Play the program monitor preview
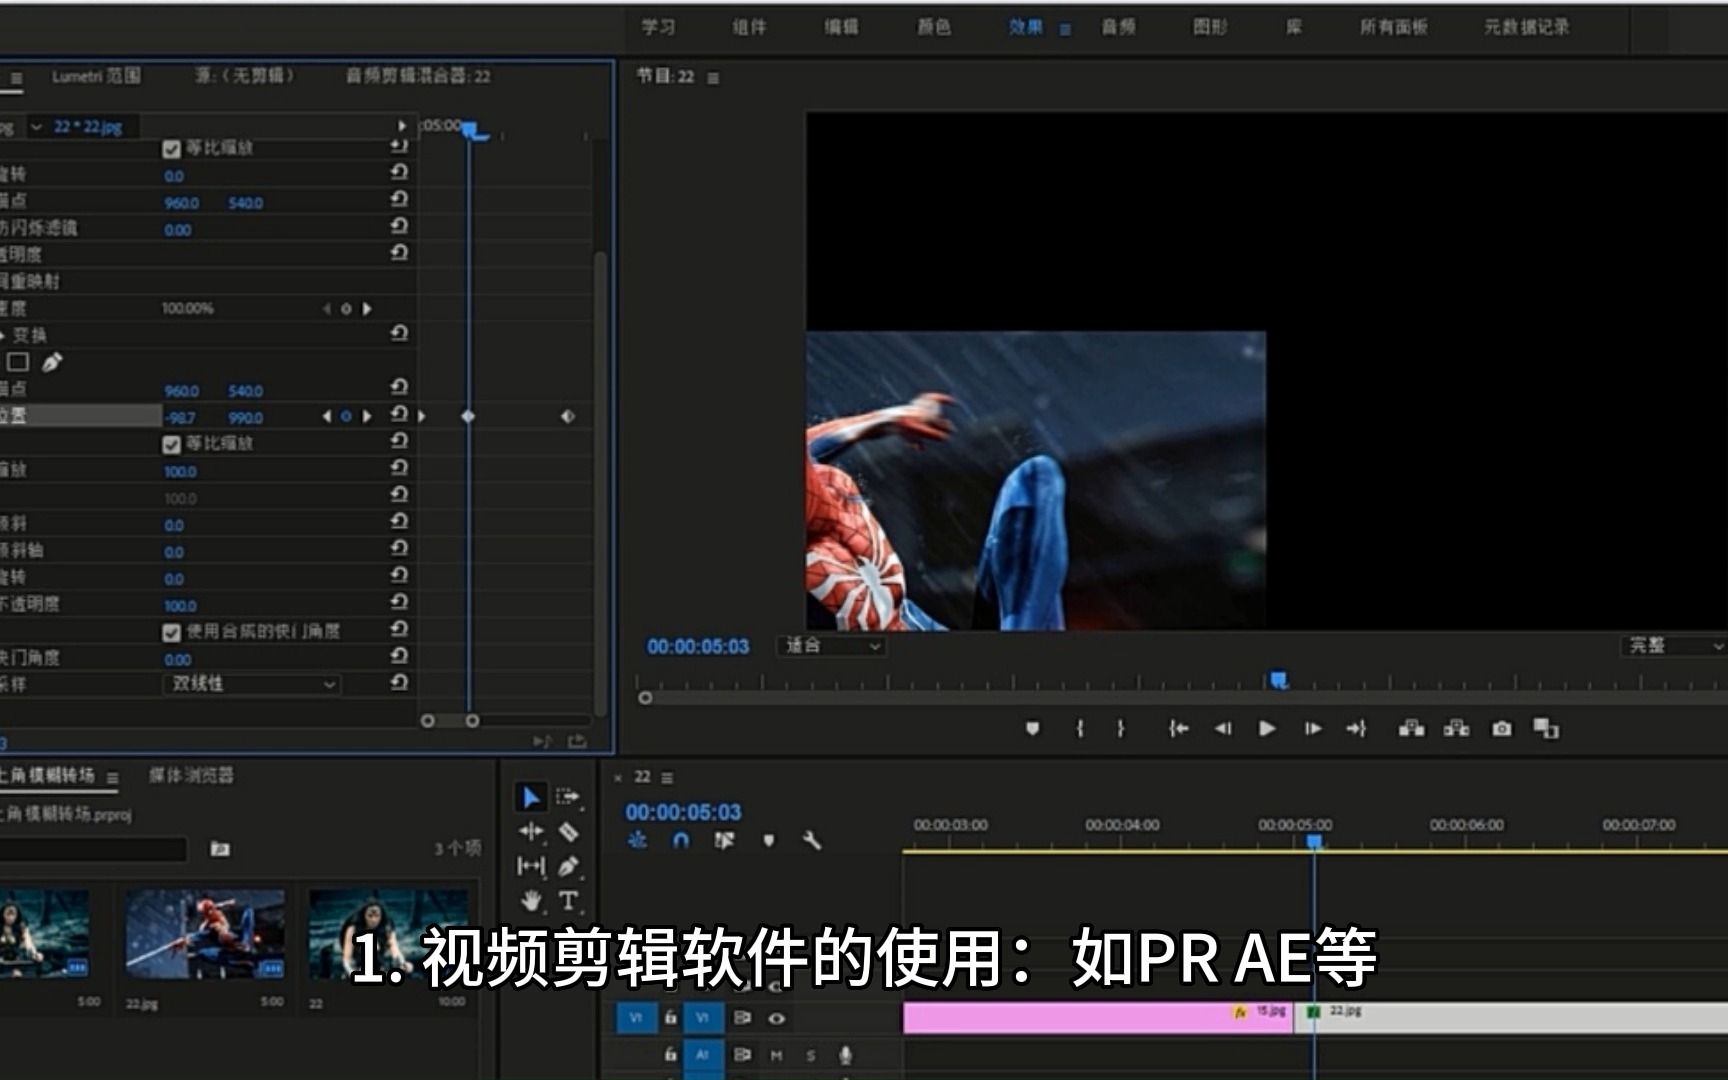 (1267, 729)
